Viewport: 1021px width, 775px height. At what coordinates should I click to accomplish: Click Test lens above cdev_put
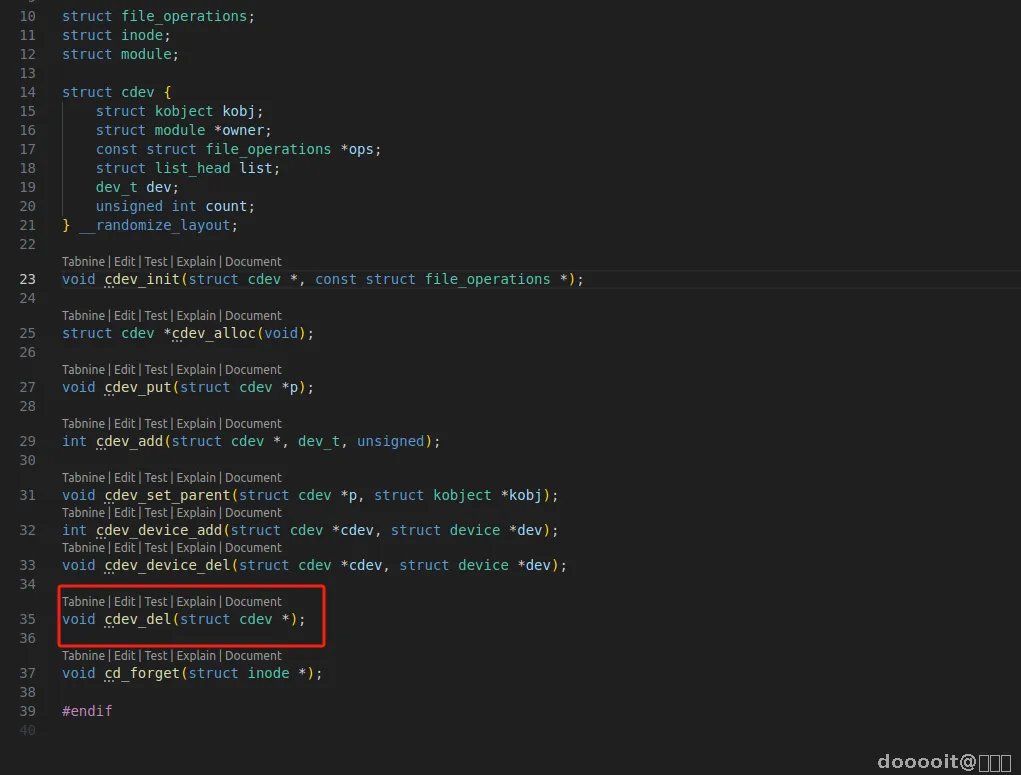[x=156, y=369]
